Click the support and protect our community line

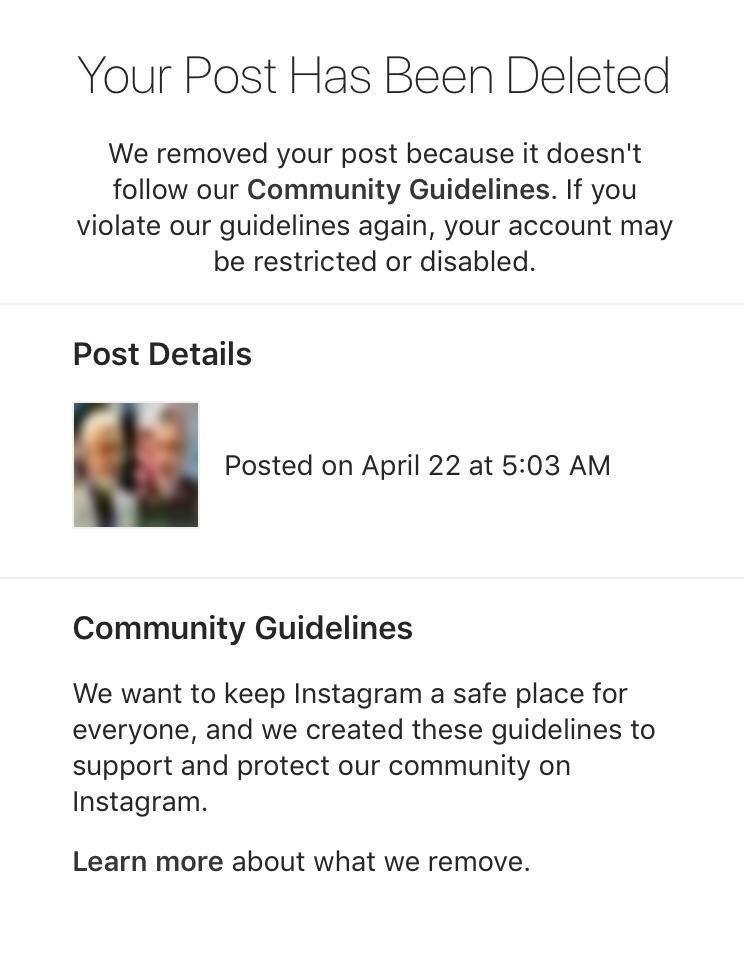(322, 766)
